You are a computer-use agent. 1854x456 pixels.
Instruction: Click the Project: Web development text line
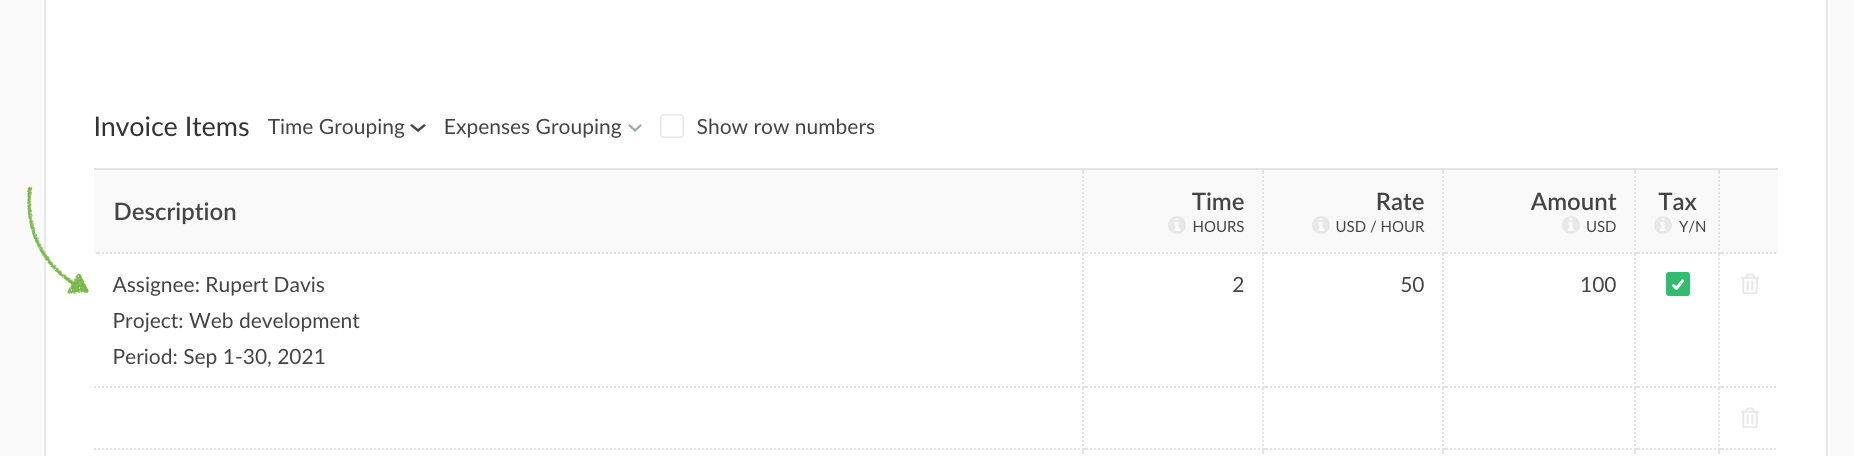(x=236, y=321)
